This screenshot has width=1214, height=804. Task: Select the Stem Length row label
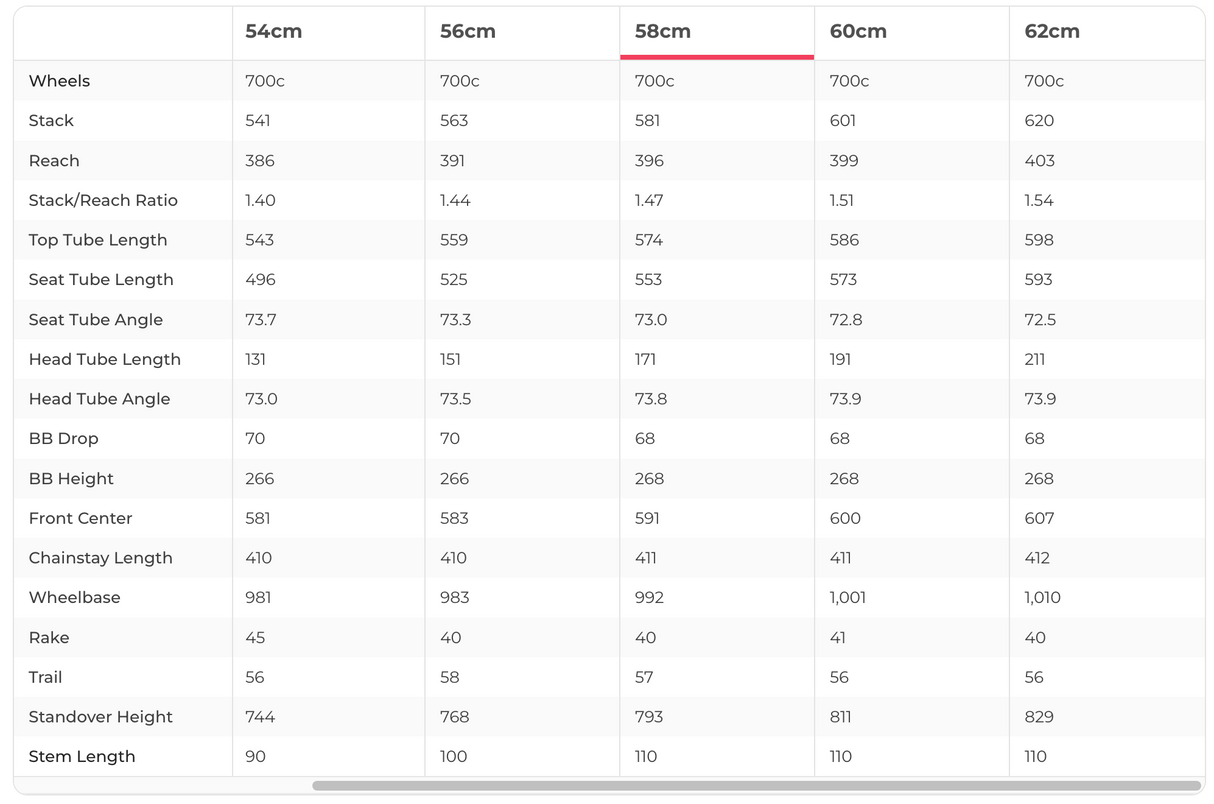81,757
